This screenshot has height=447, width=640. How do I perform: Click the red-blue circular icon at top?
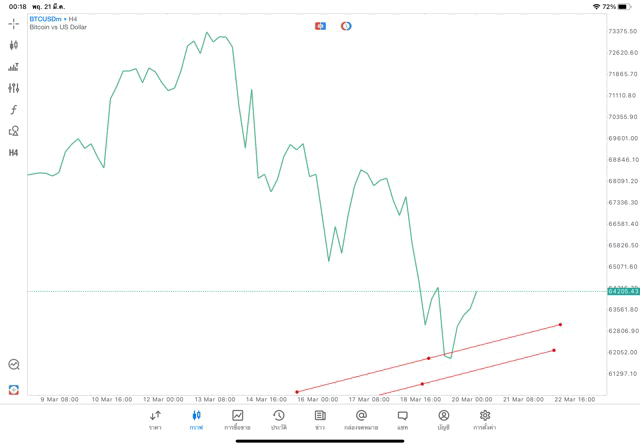(x=346, y=26)
